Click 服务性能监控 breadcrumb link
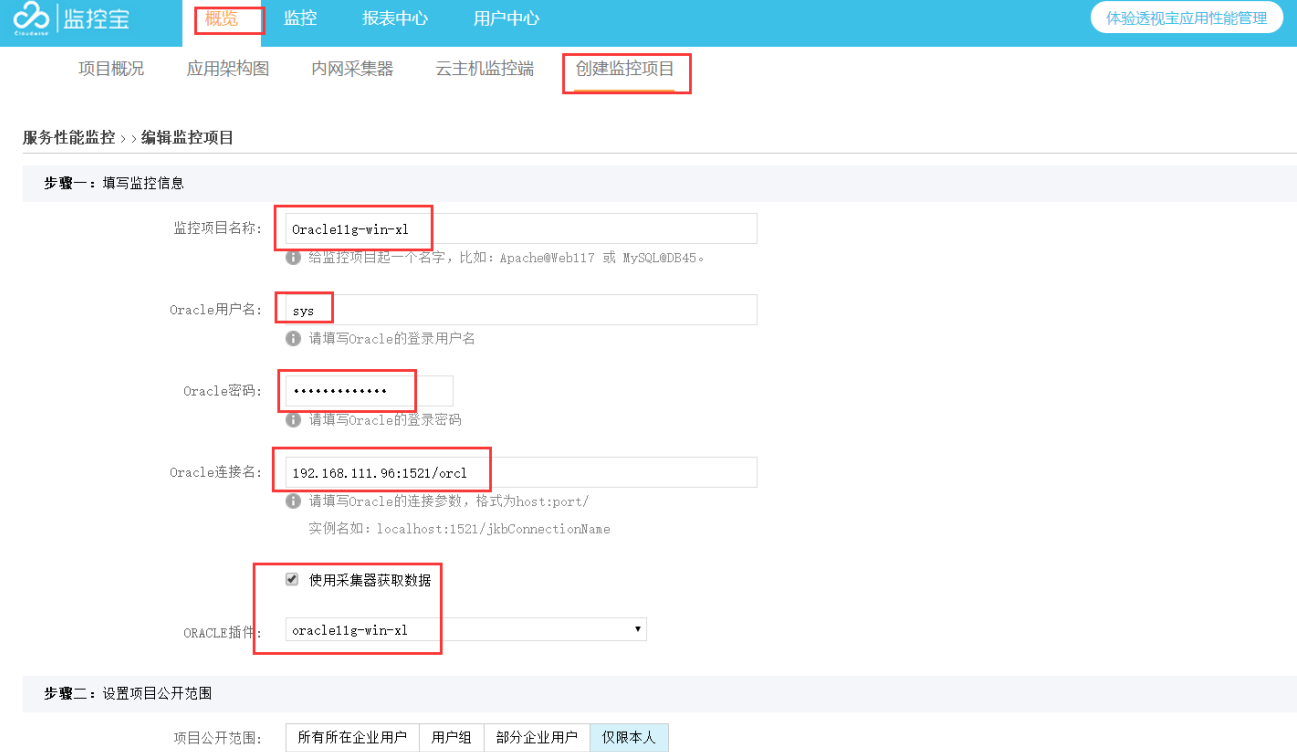Image resolution: width=1297 pixels, height=752 pixels. (69, 138)
